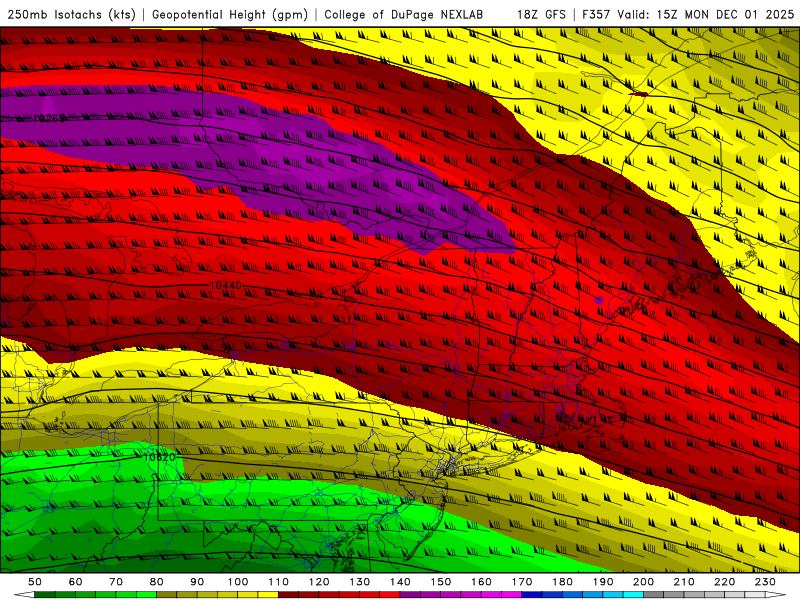Click the 10440 height contour label

[226, 285]
